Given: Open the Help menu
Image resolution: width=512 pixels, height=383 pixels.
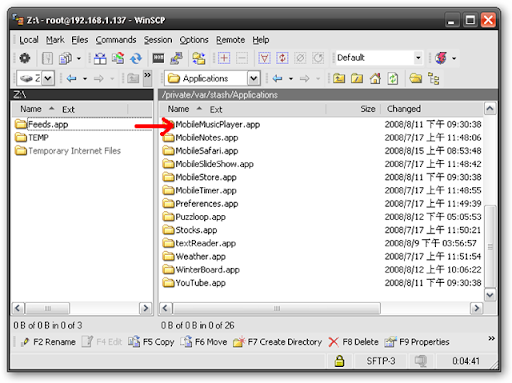Looking at the screenshot, I should (261, 40).
